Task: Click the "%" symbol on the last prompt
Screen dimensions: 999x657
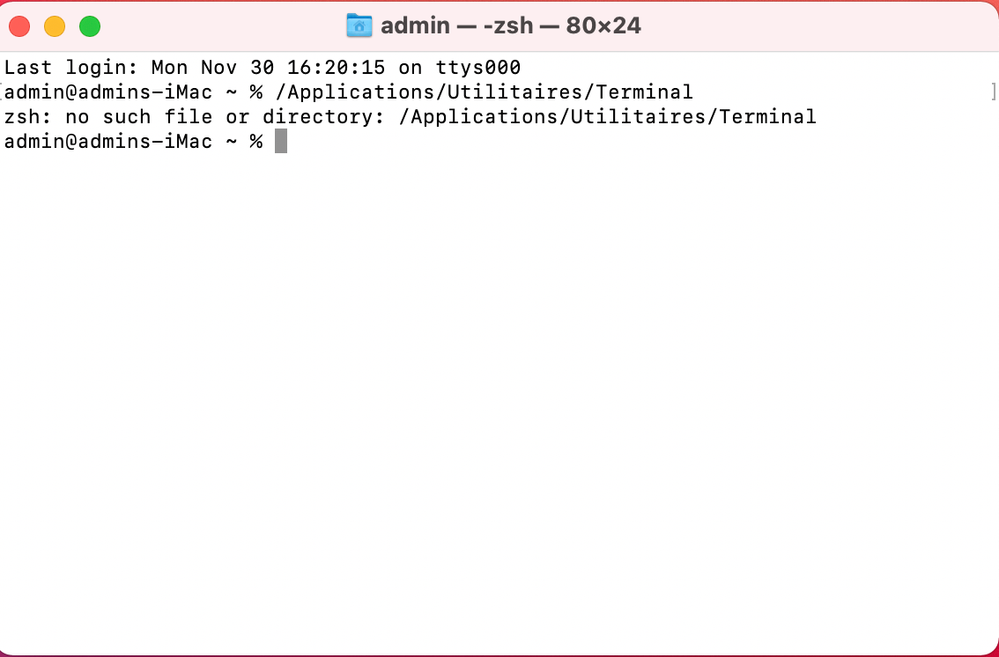Action: click(x=256, y=141)
